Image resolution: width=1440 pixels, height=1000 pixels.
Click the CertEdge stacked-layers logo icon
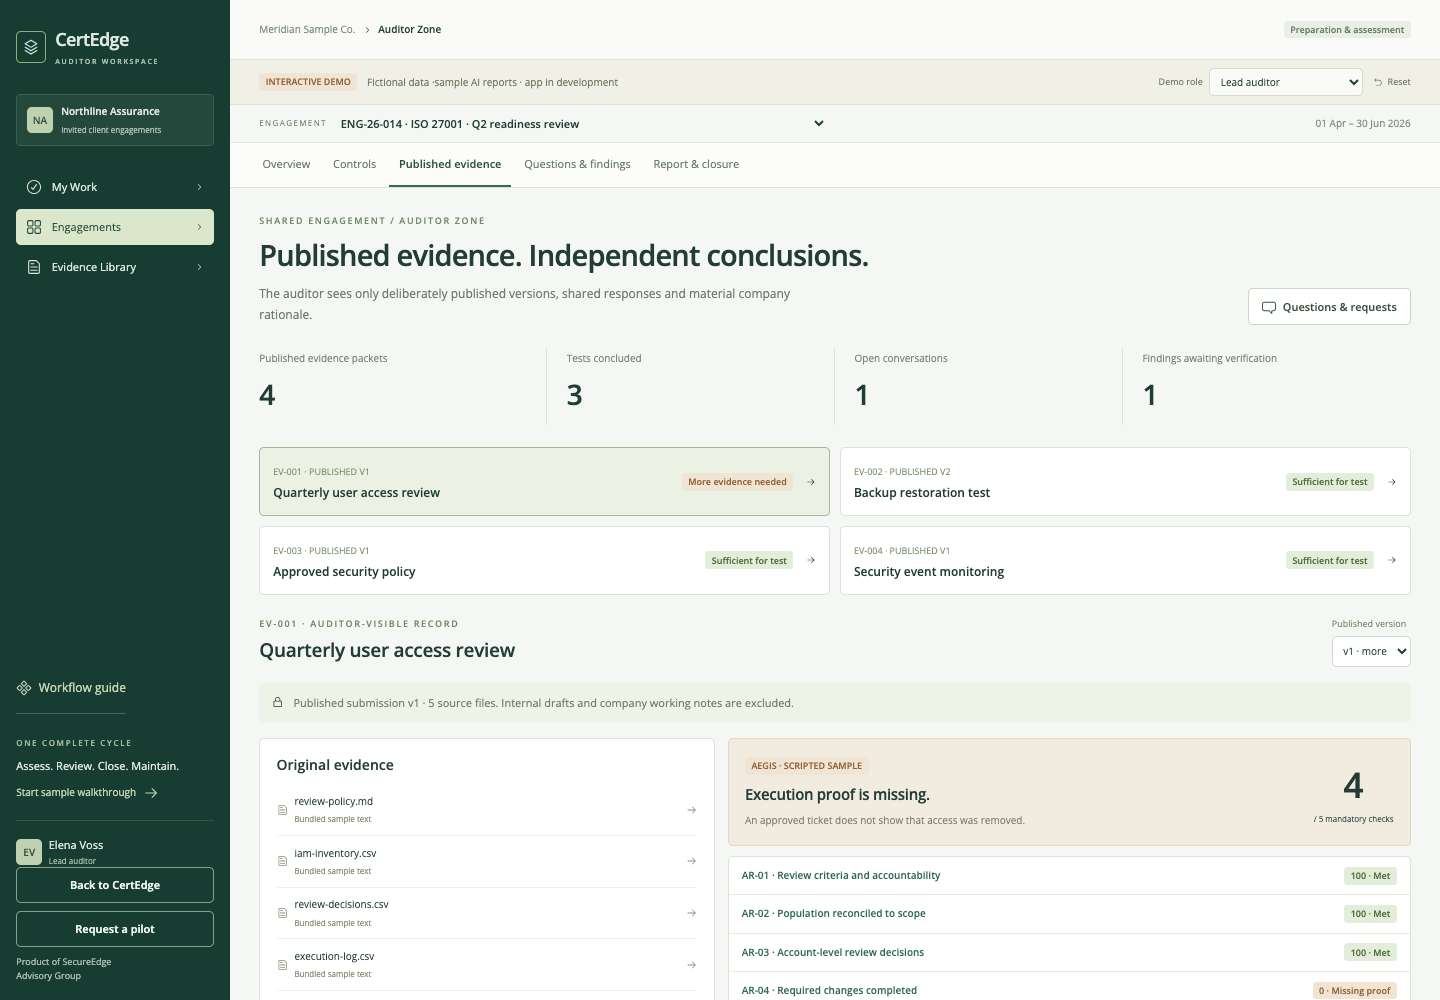click(x=31, y=47)
